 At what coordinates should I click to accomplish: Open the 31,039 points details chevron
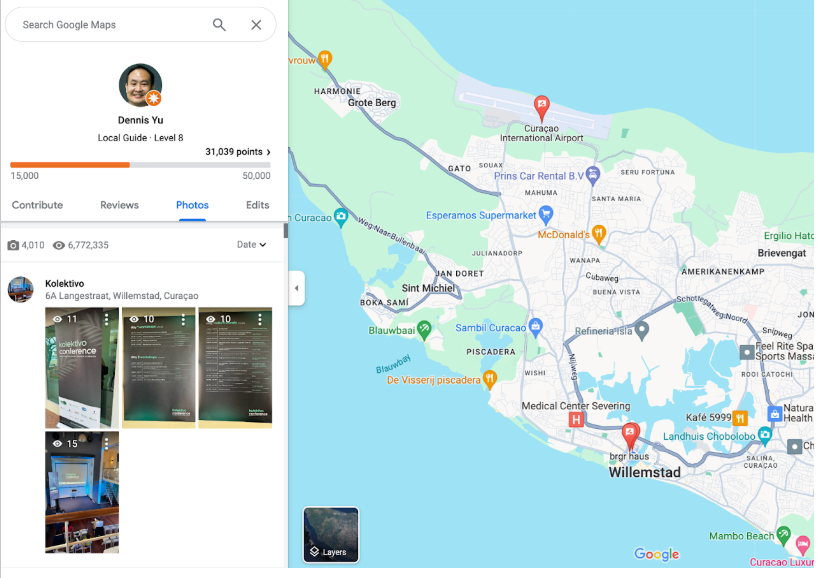[x=269, y=152]
